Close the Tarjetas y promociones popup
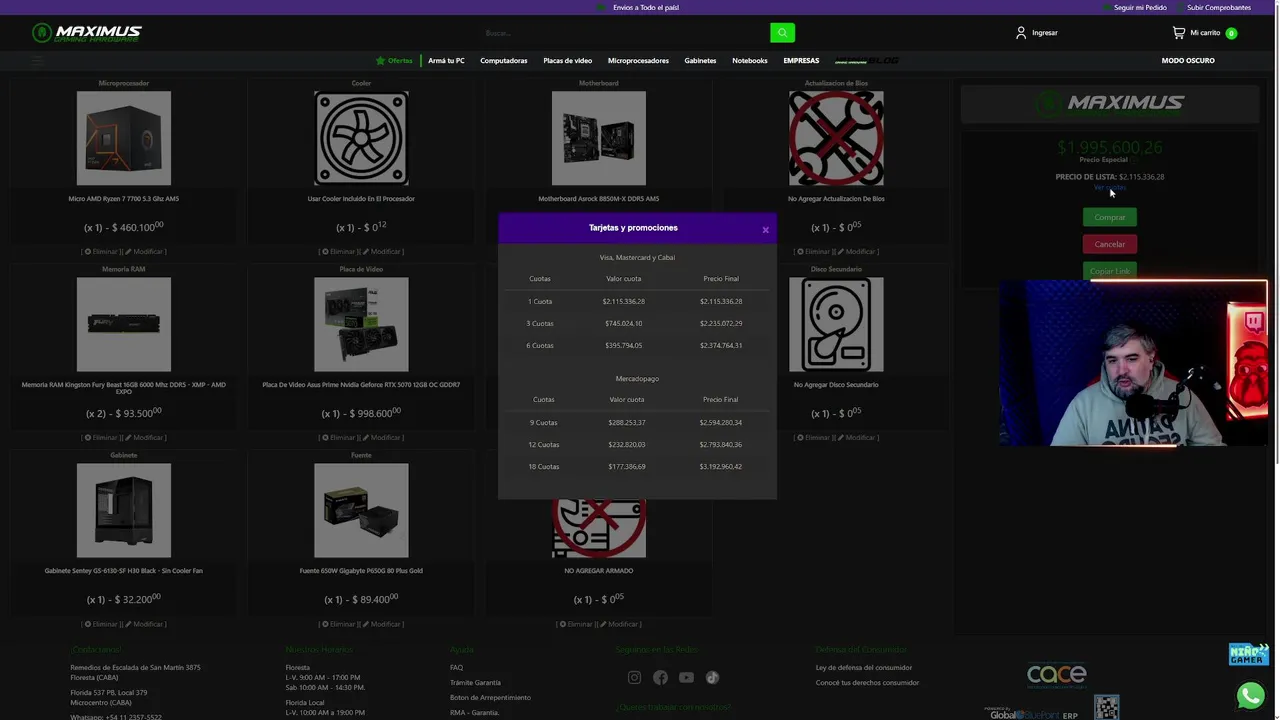Screen dimensions: 1280x720 point(765,230)
